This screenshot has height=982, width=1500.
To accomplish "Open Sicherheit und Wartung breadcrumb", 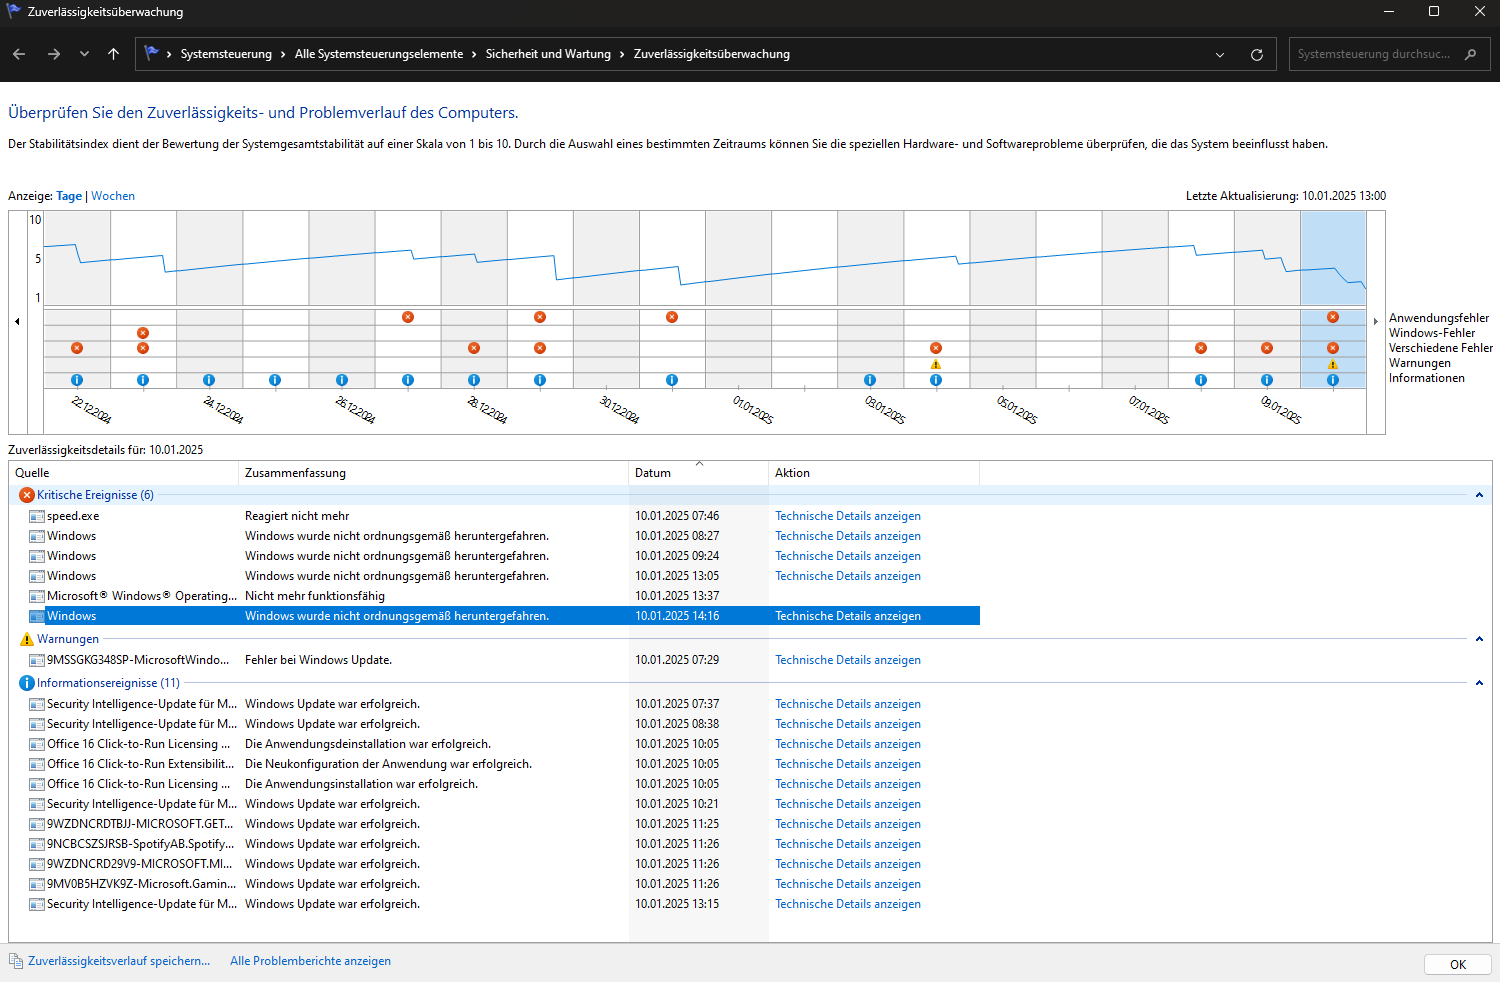I will pyautogui.click(x=548, y=54).
